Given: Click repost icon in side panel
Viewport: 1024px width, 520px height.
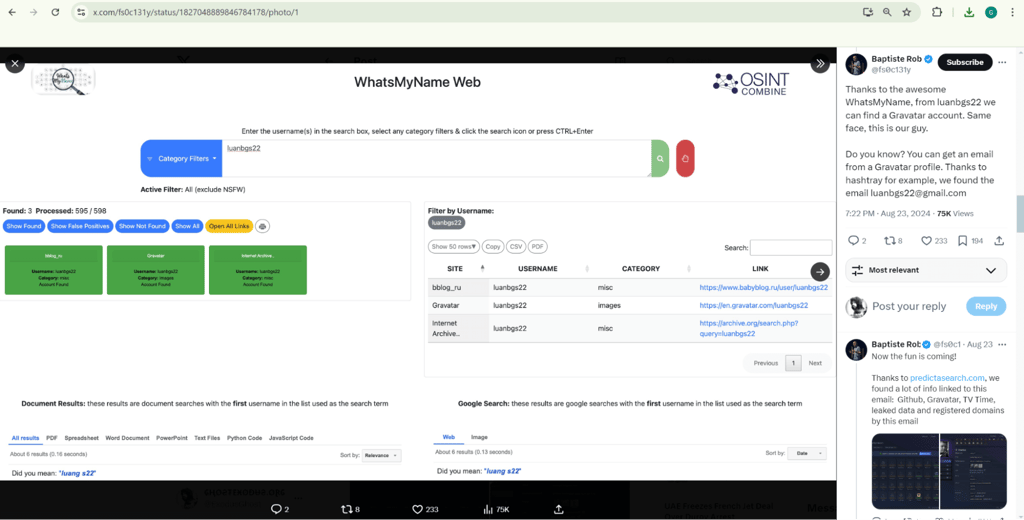Looking at the screenshot, I should pos(889,240).
